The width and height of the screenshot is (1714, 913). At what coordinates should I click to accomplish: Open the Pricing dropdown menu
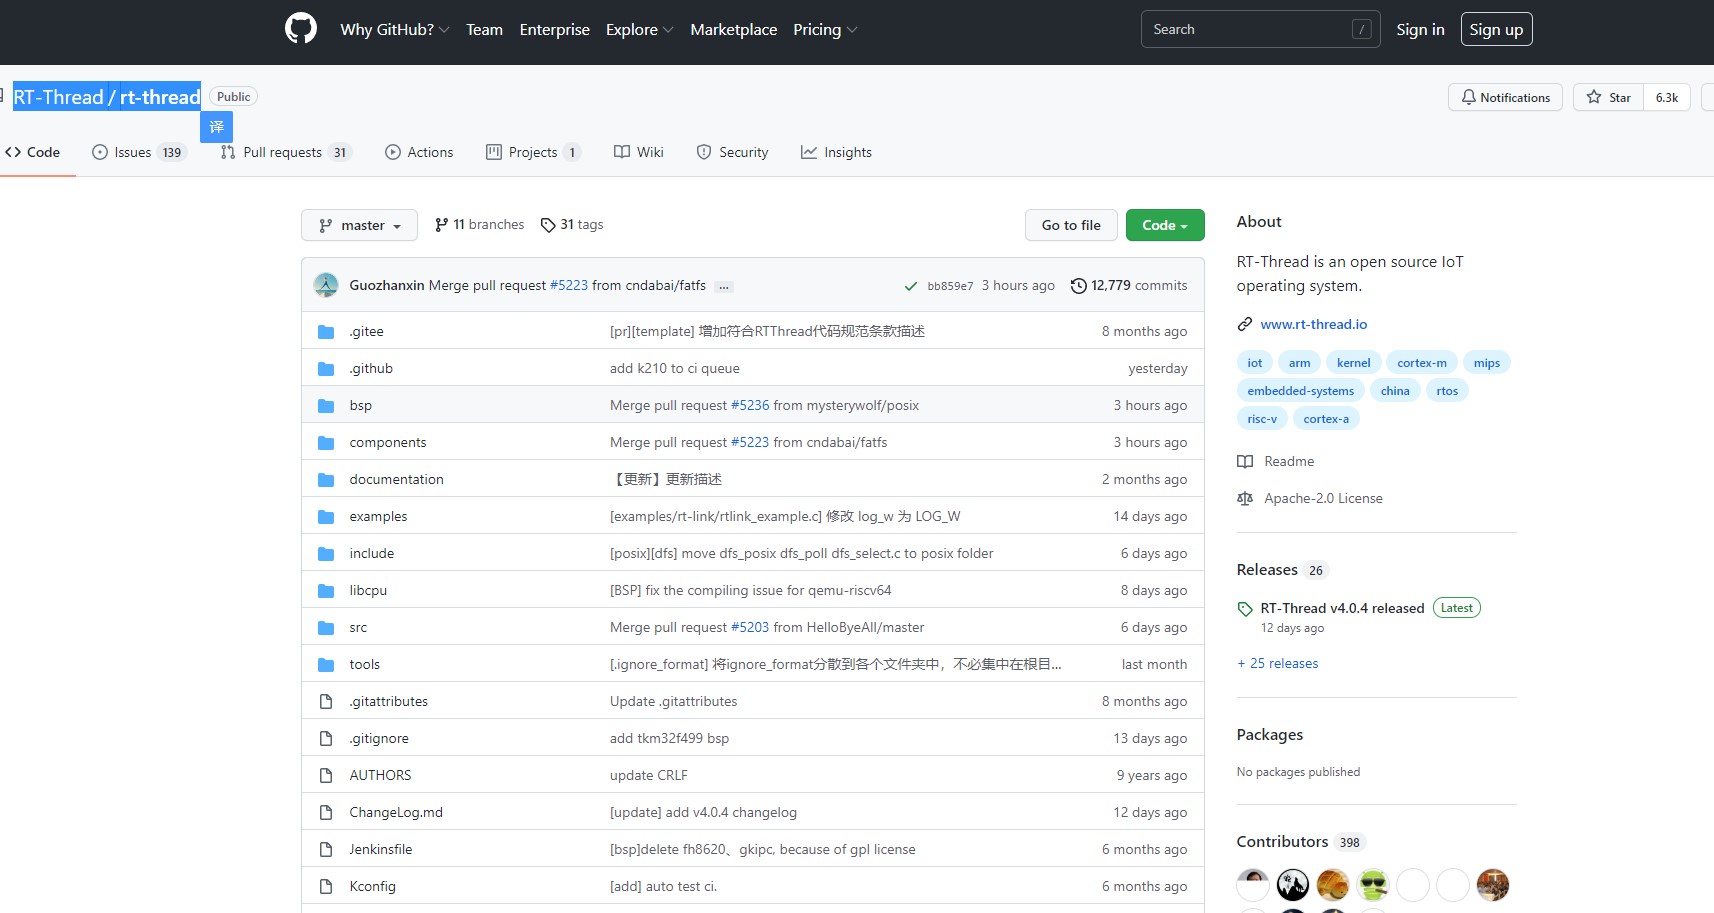825,30
